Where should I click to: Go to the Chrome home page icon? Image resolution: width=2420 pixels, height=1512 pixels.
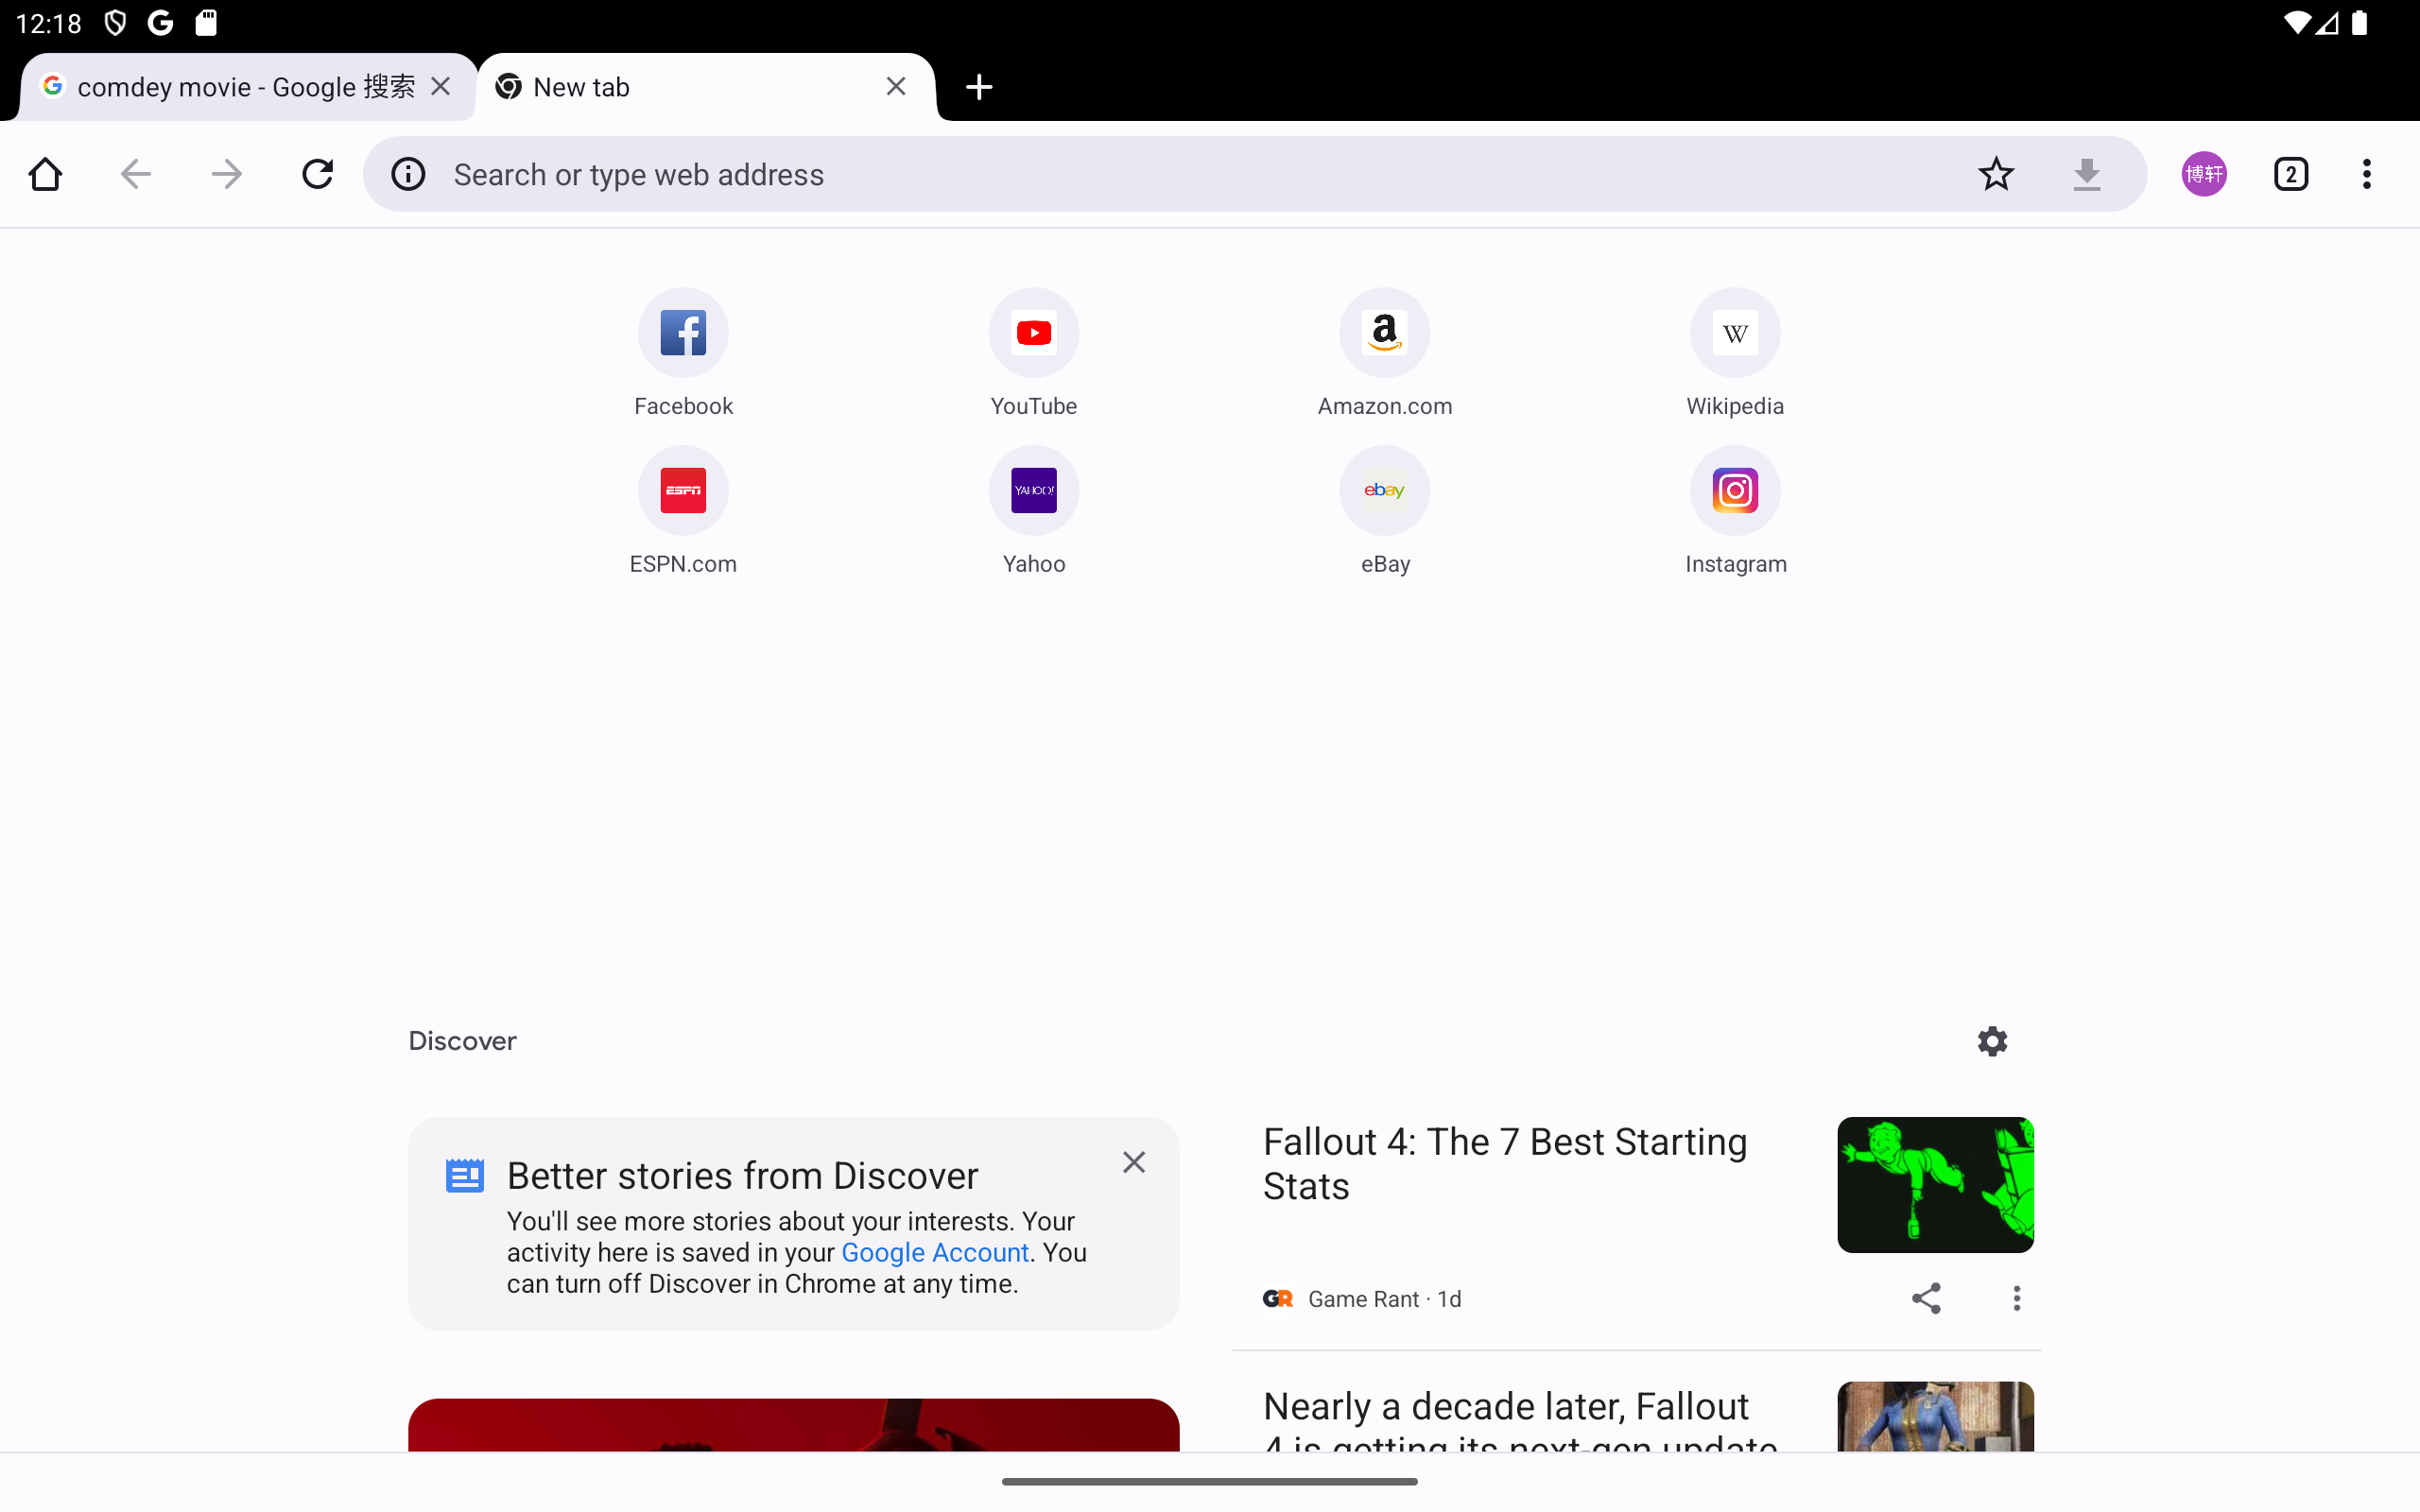point(45,174)
